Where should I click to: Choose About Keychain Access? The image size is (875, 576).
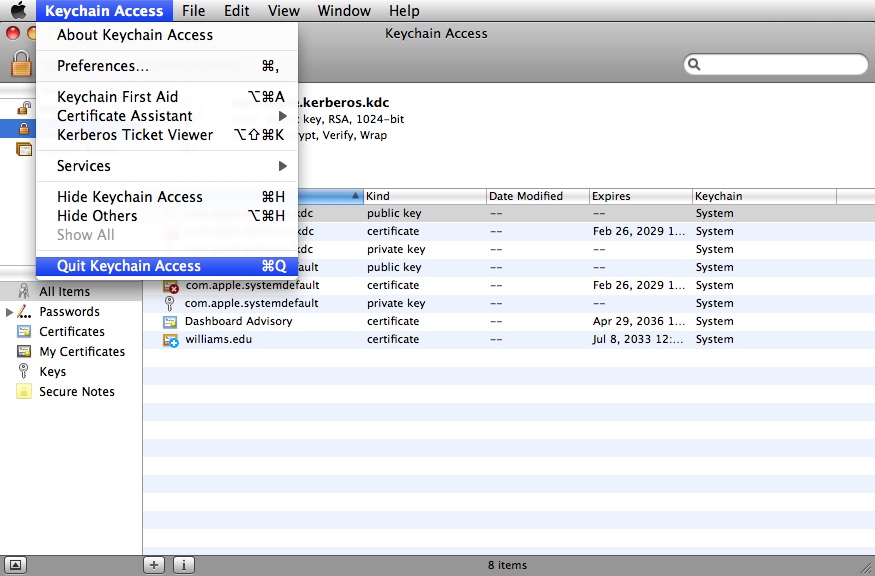click(x=167, y=35)
